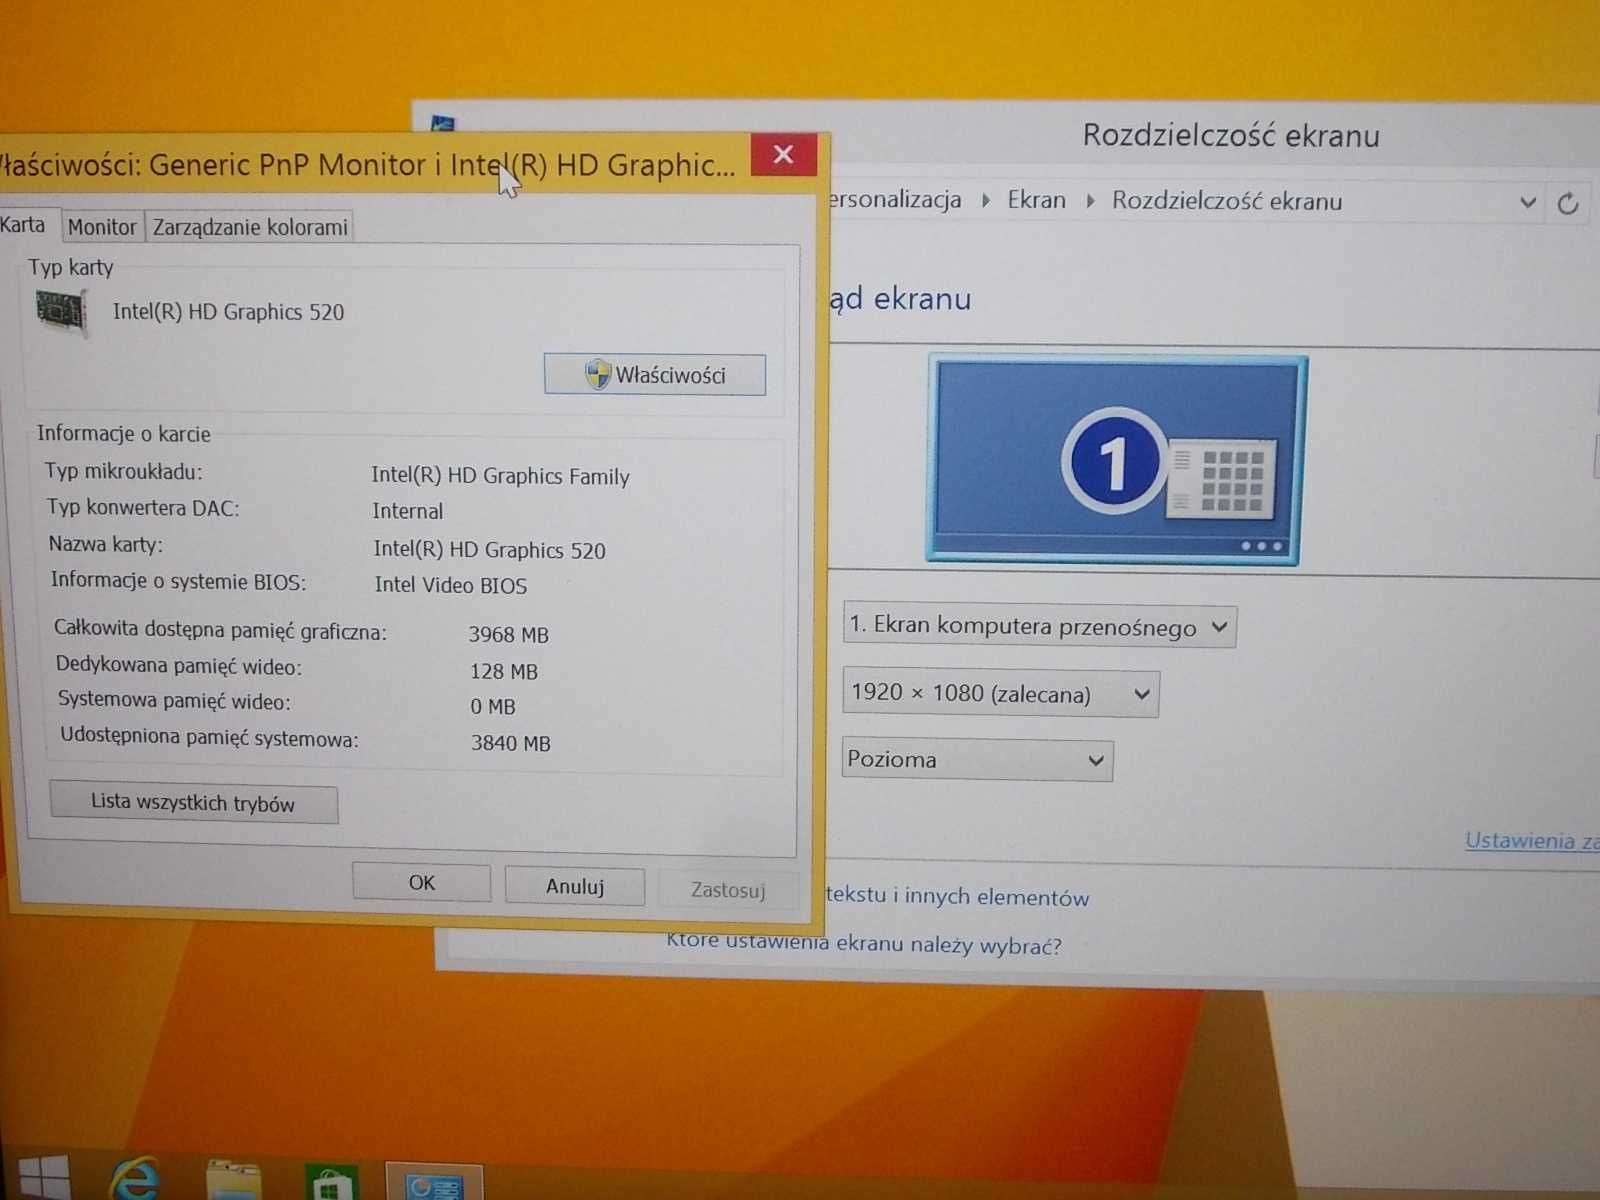Open the tekstu i innych elementów link
The image size is (1600, 1200).
click(957, 896)
